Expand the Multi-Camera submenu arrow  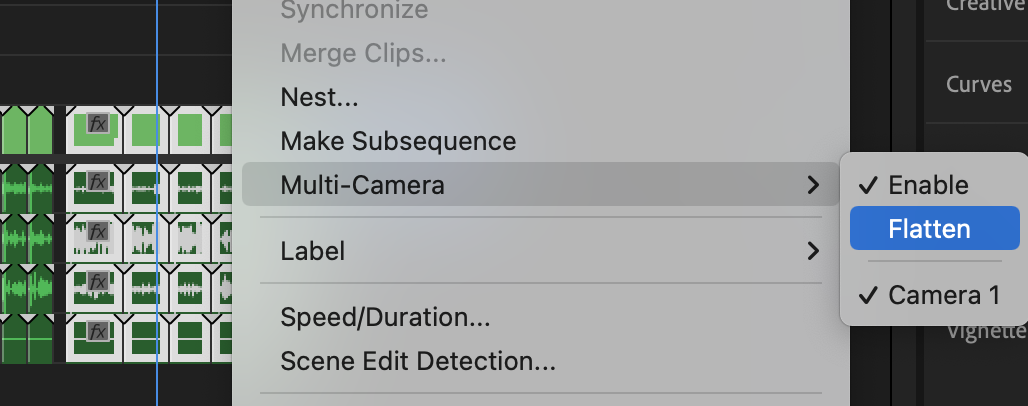(813, 185)
